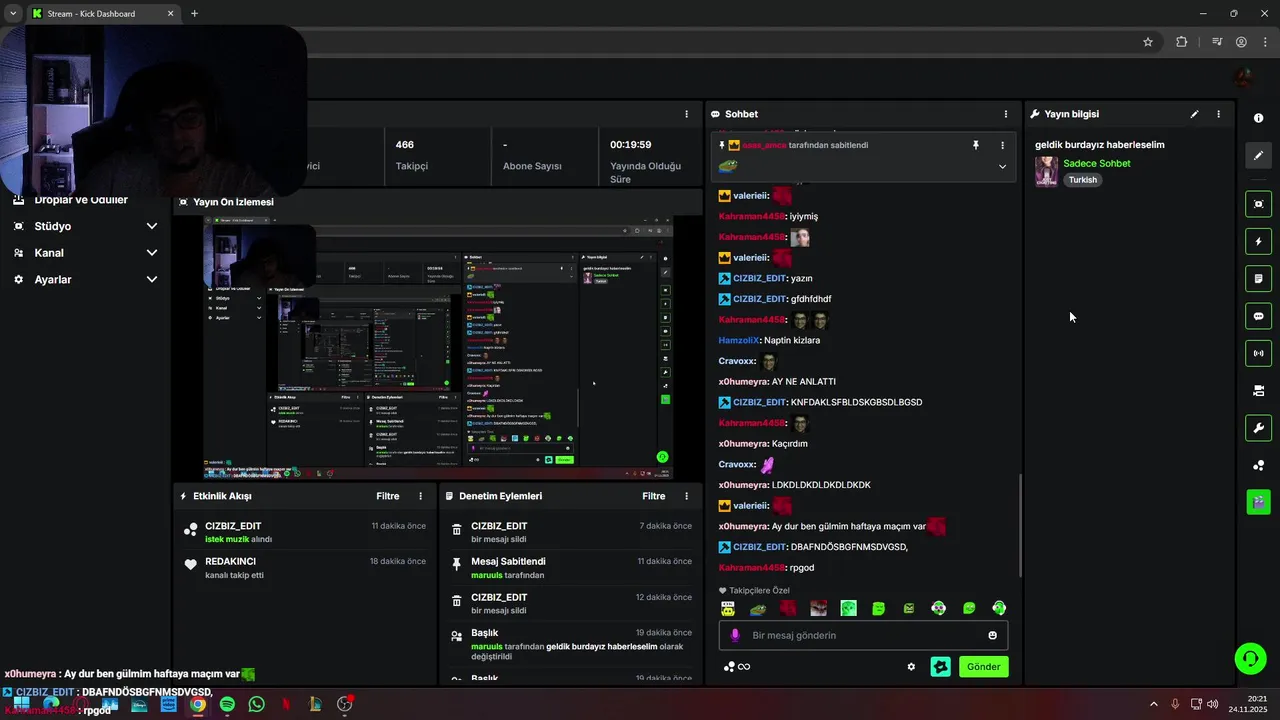Click the camera widget icon in the right rail
The height and width of the screenshot is (720, 1280).
coord(1258,390)
